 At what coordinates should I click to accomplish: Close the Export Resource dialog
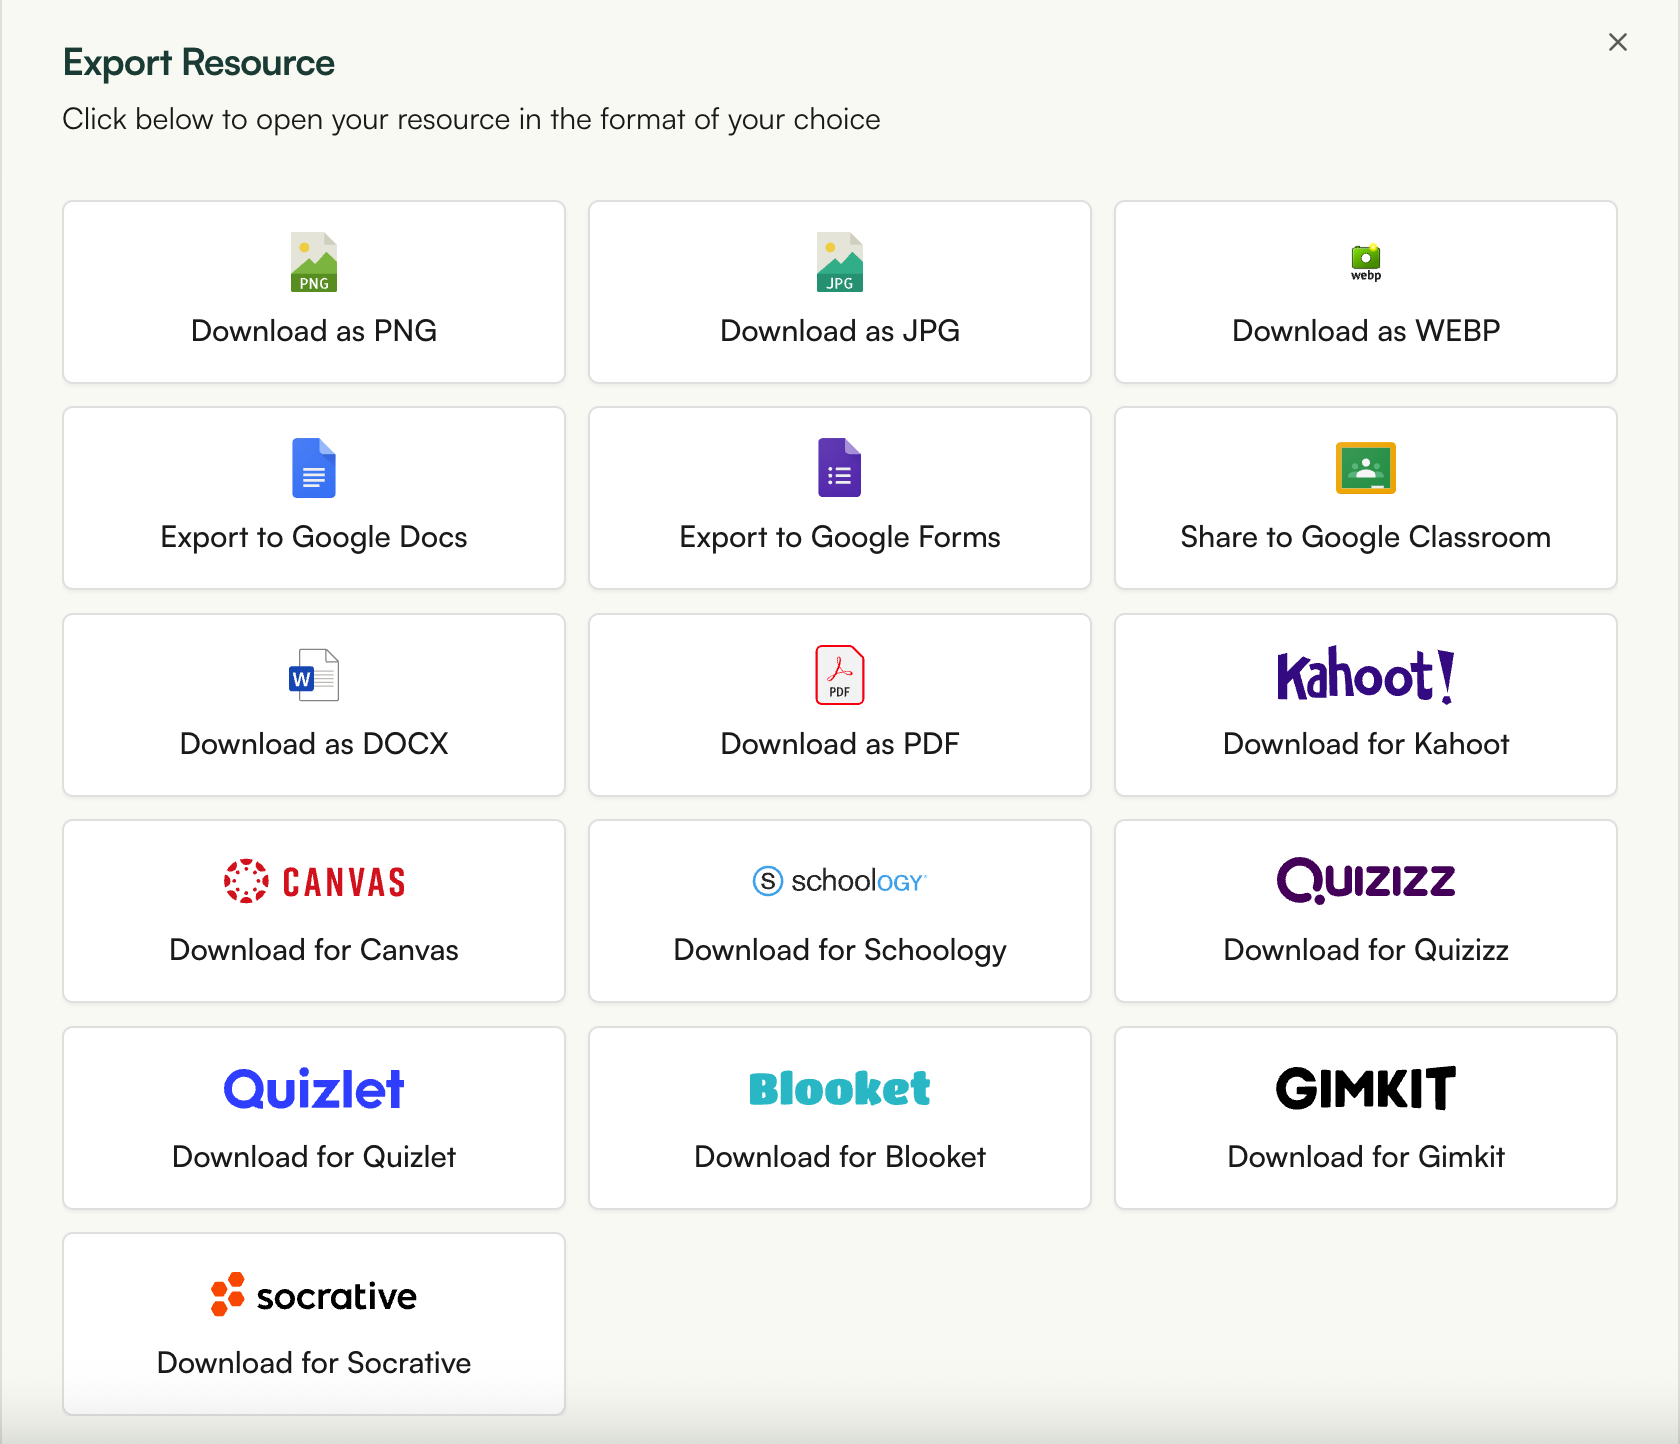[1618, 42]
